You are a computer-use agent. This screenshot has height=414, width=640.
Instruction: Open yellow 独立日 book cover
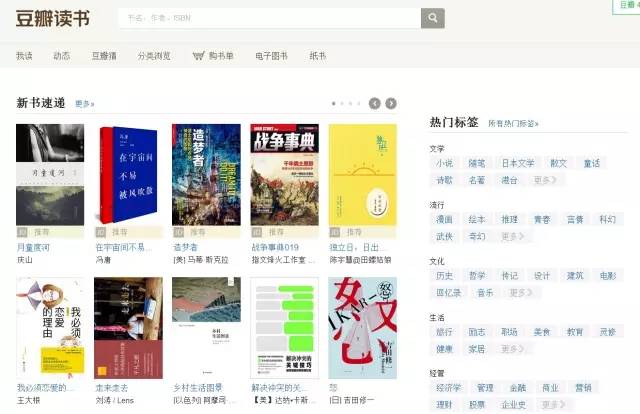[362, 175]
